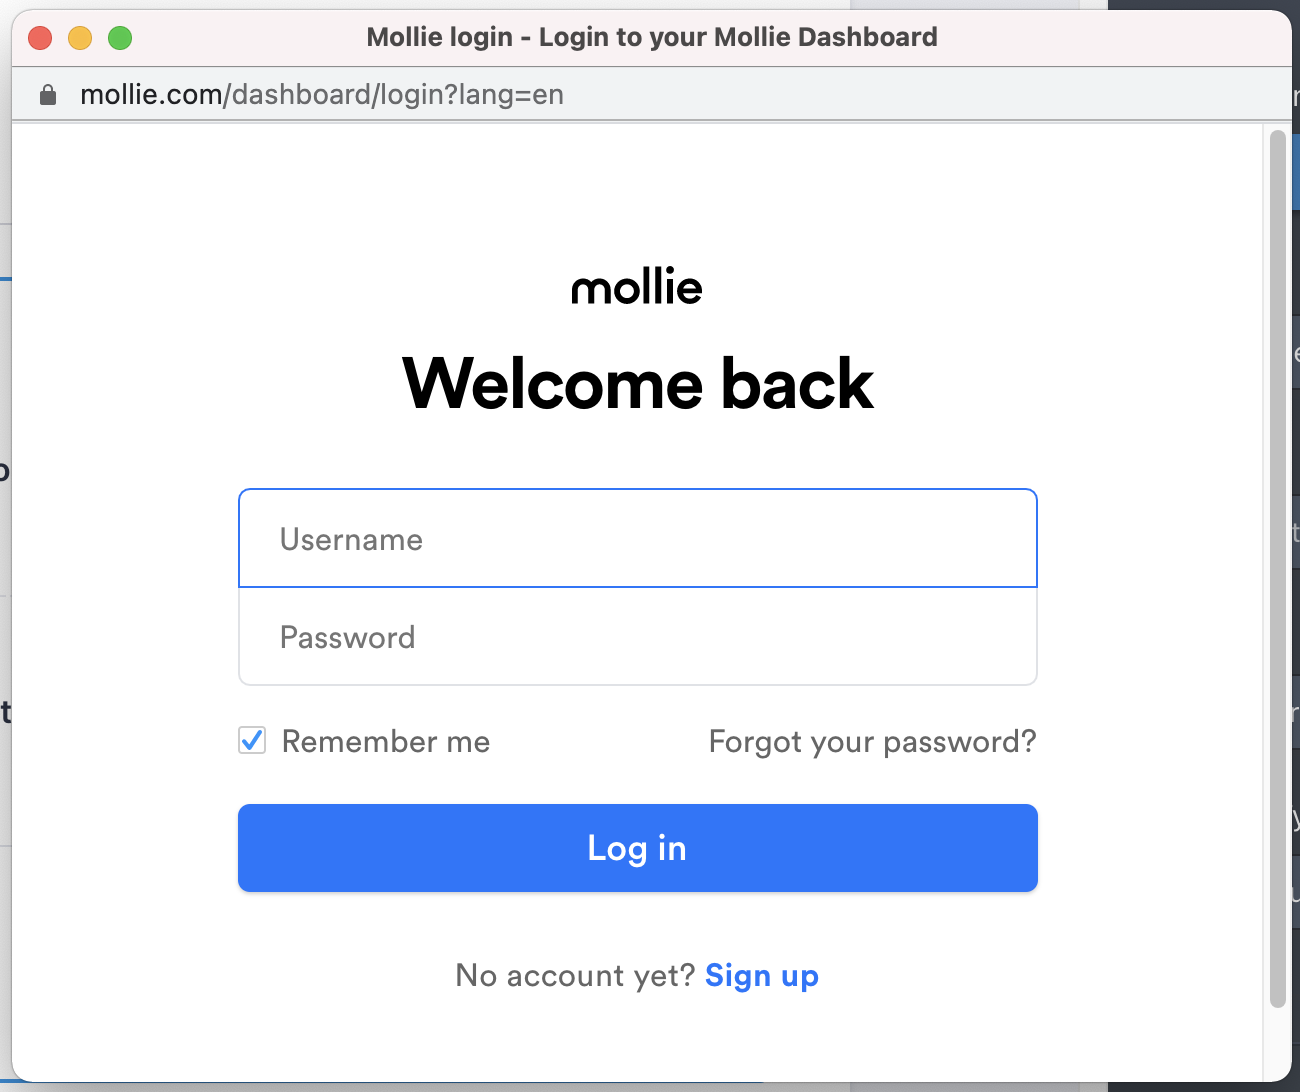Click the Remember me label text
Viewport: 1300px width, 1092px height.
(x=386, y=742)
